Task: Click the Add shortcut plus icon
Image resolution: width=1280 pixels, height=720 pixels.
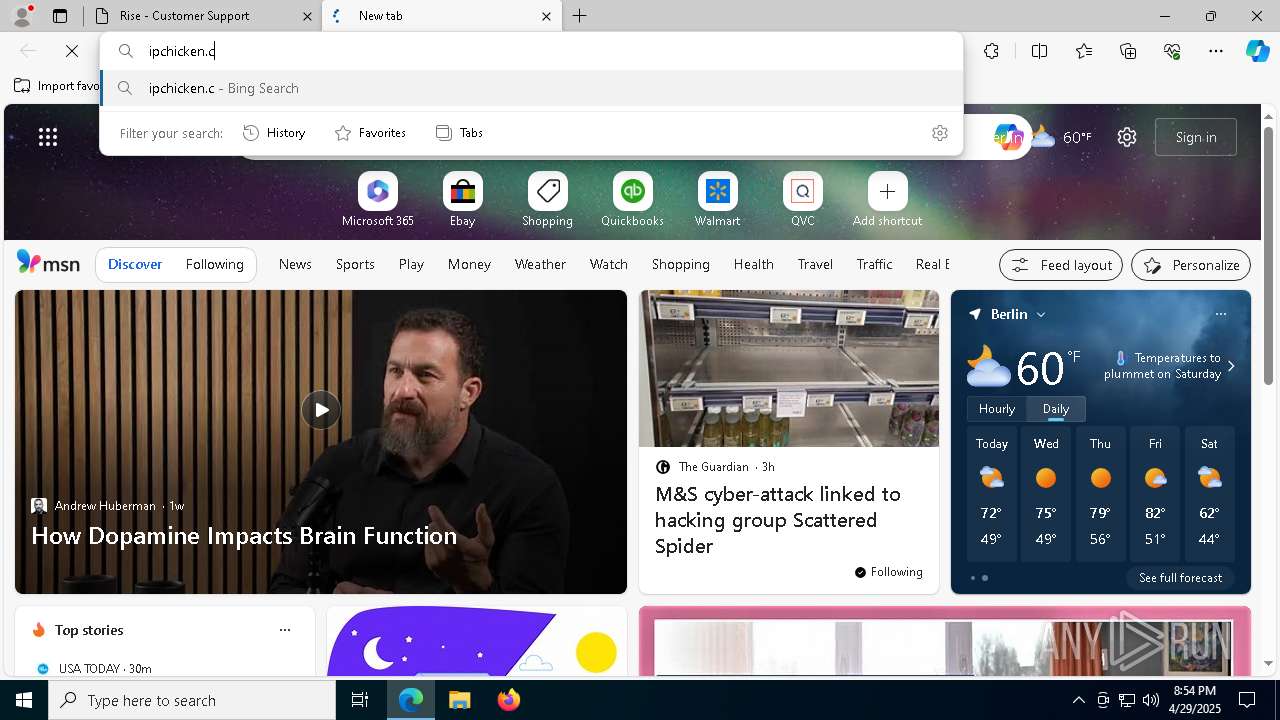Action: pyautogui.click(x=887, y=191)
